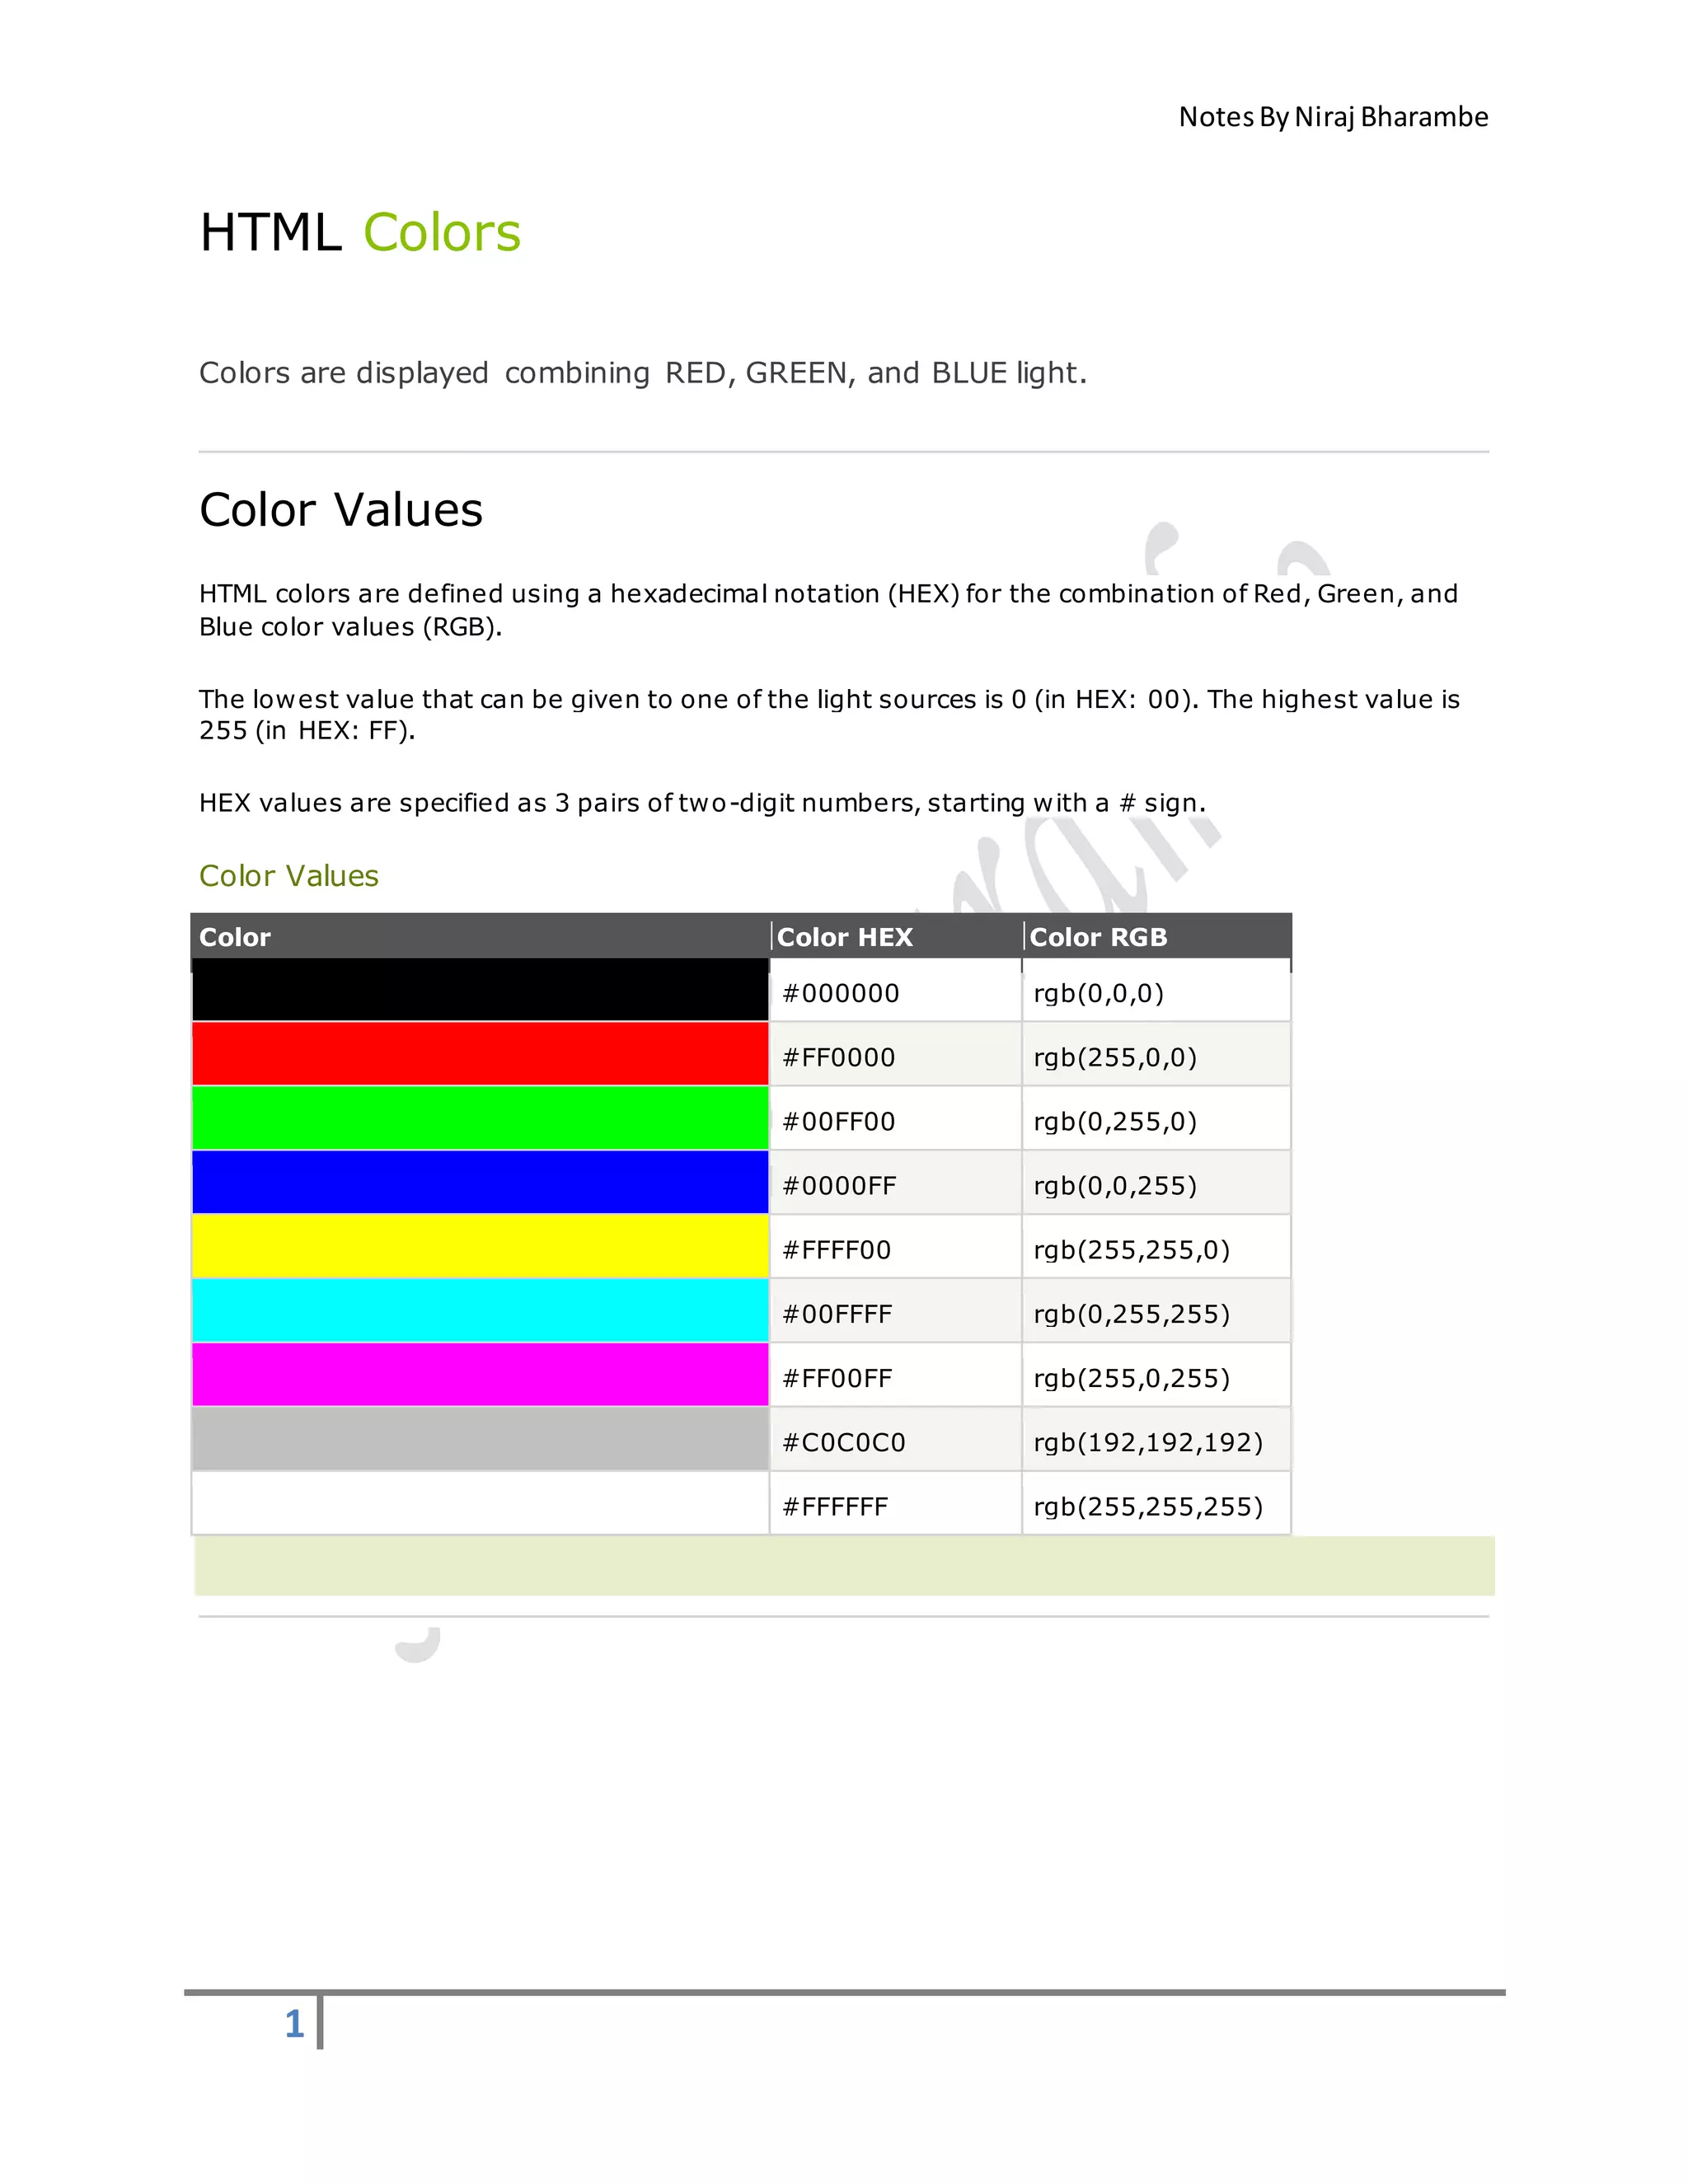Click the magenta color swatch row
Screen dimensions: 1688x2184
[480, 1374]
